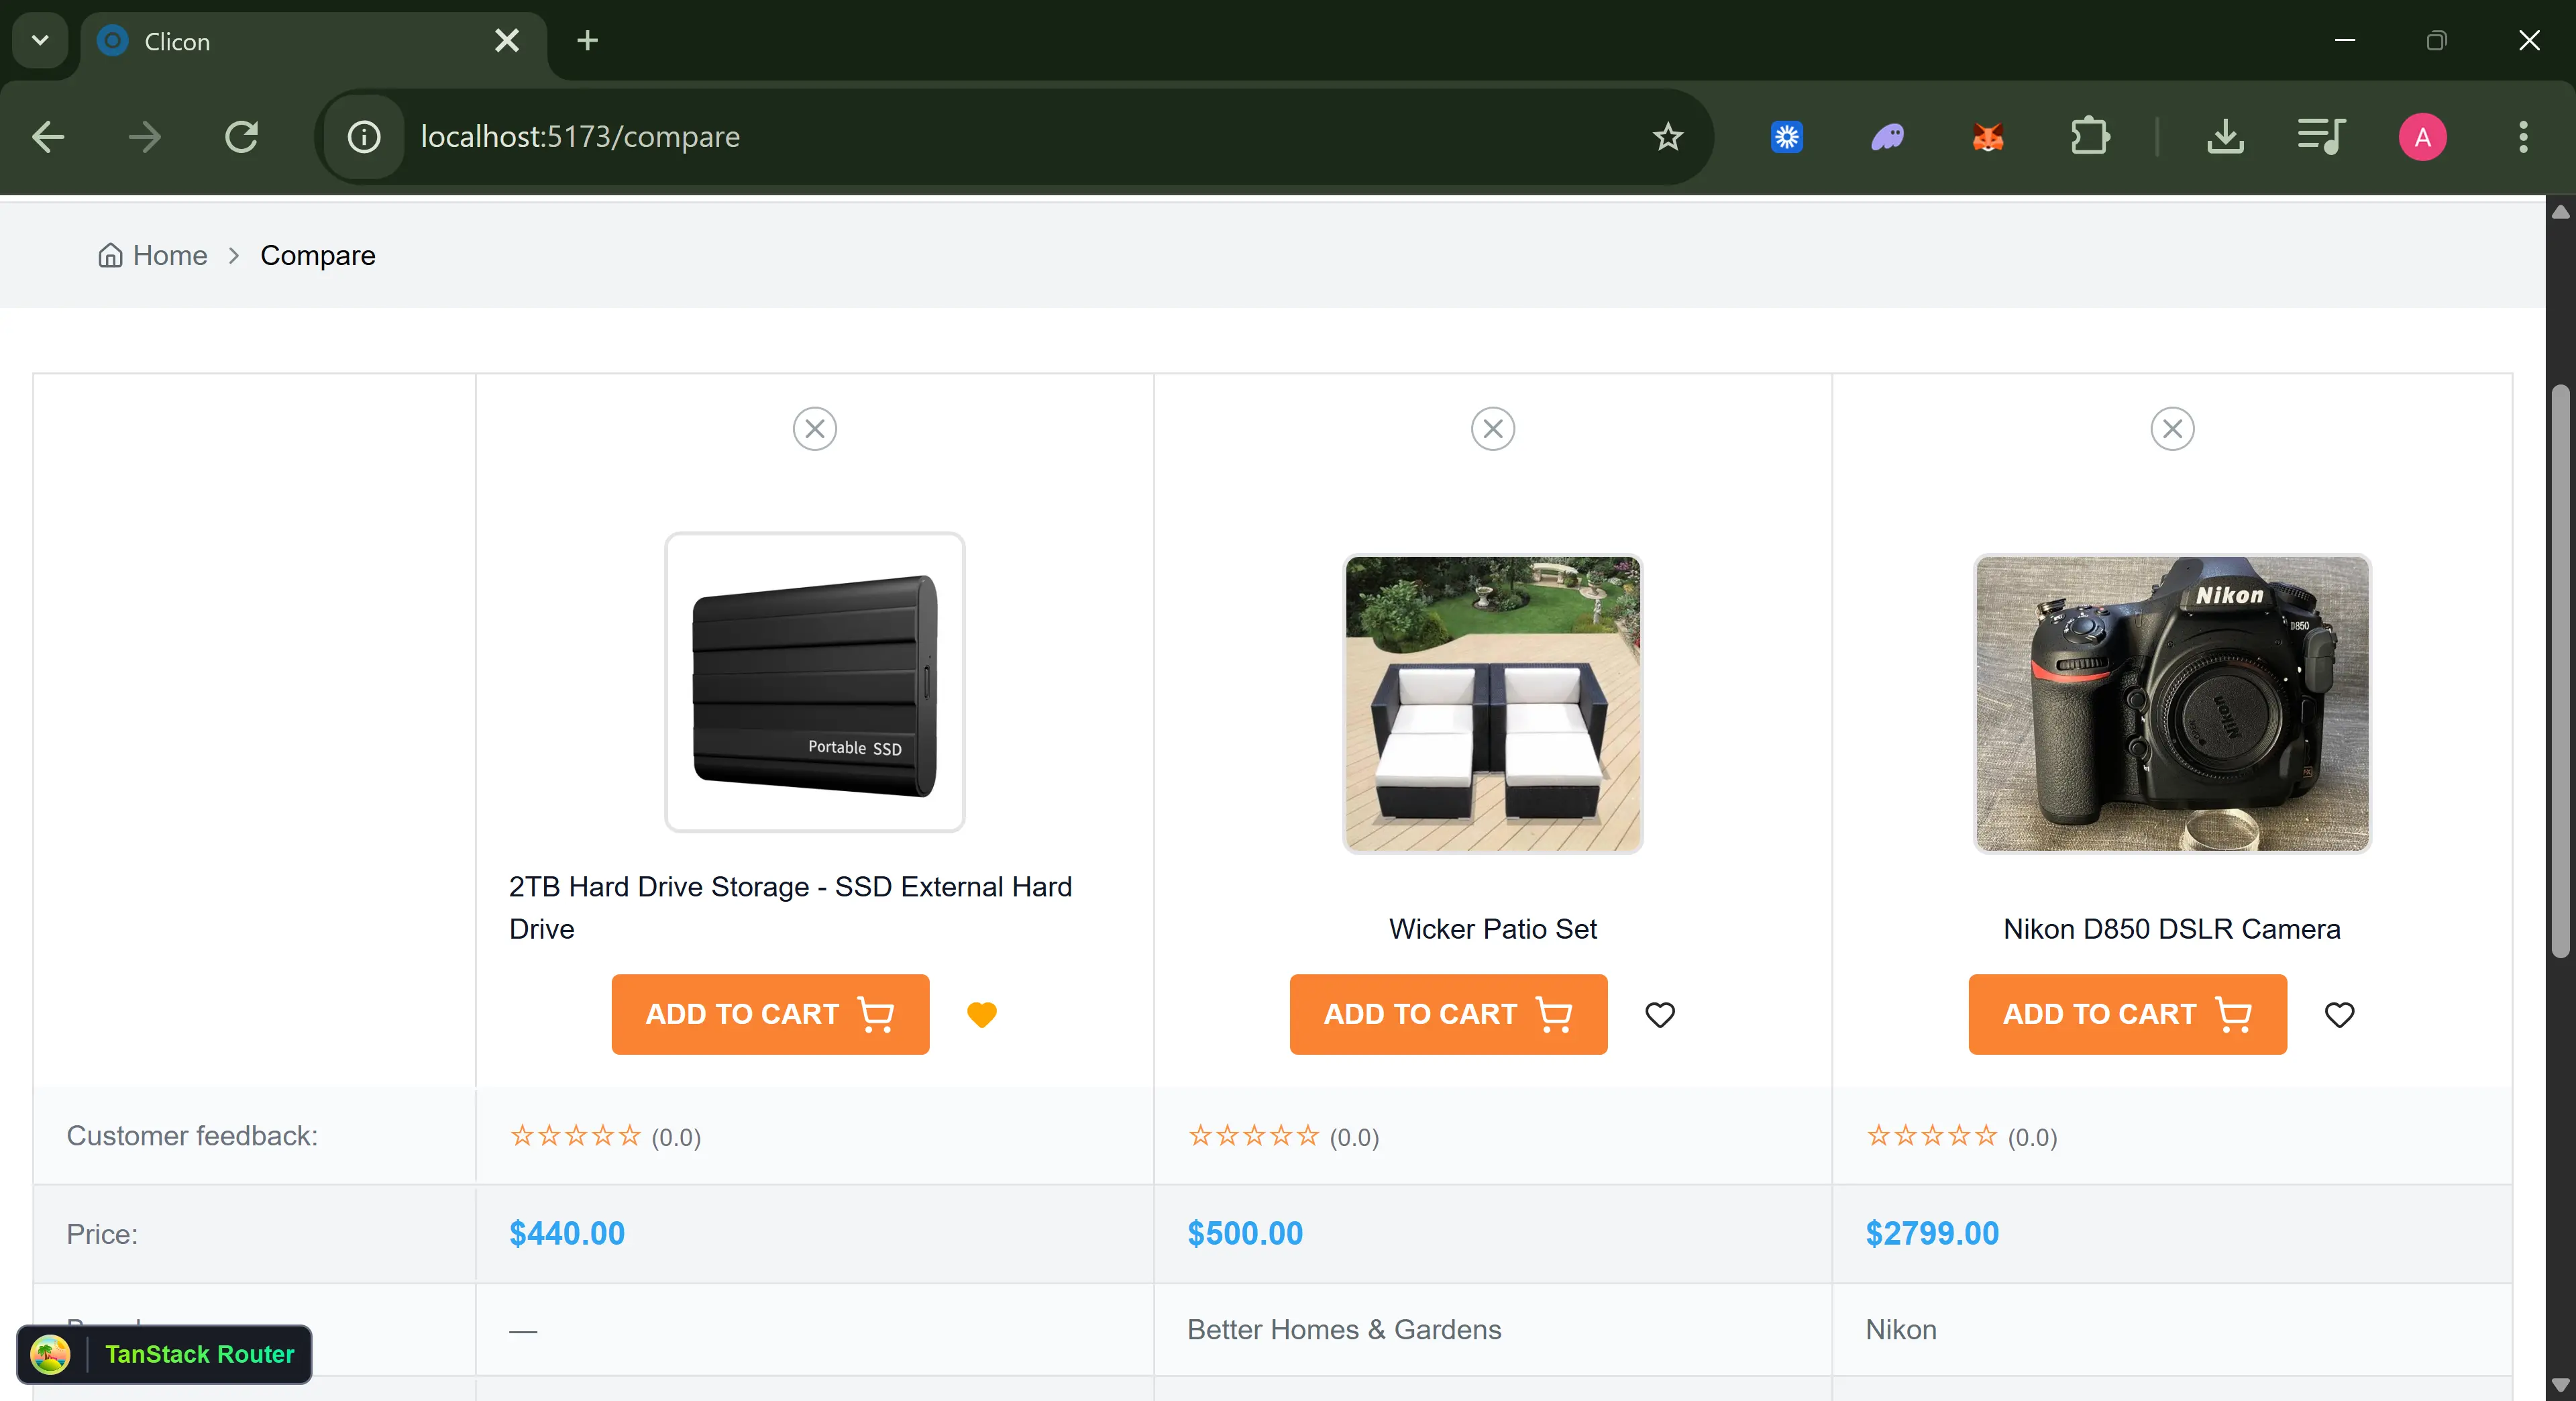
Task: Click the Customer feedback row label
Action: [192, 1136]
